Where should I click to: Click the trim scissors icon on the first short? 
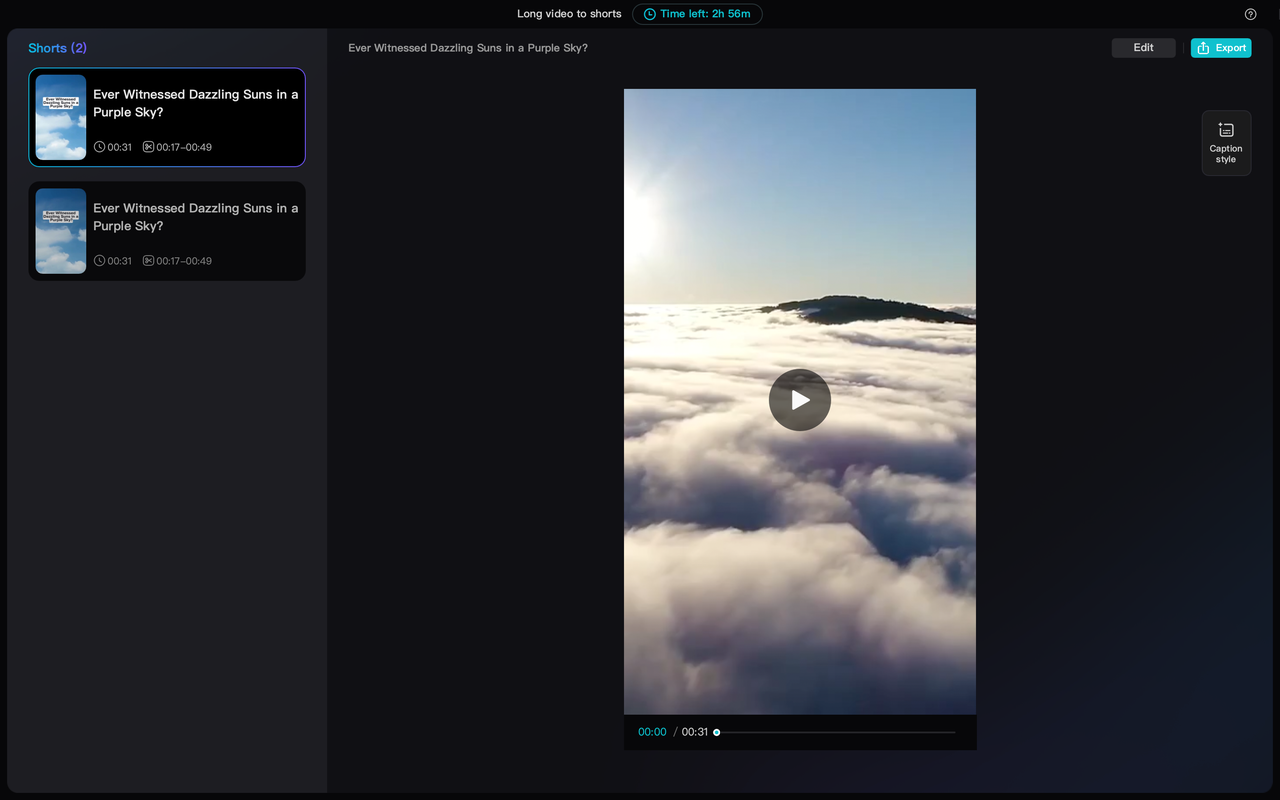[146, 147]
